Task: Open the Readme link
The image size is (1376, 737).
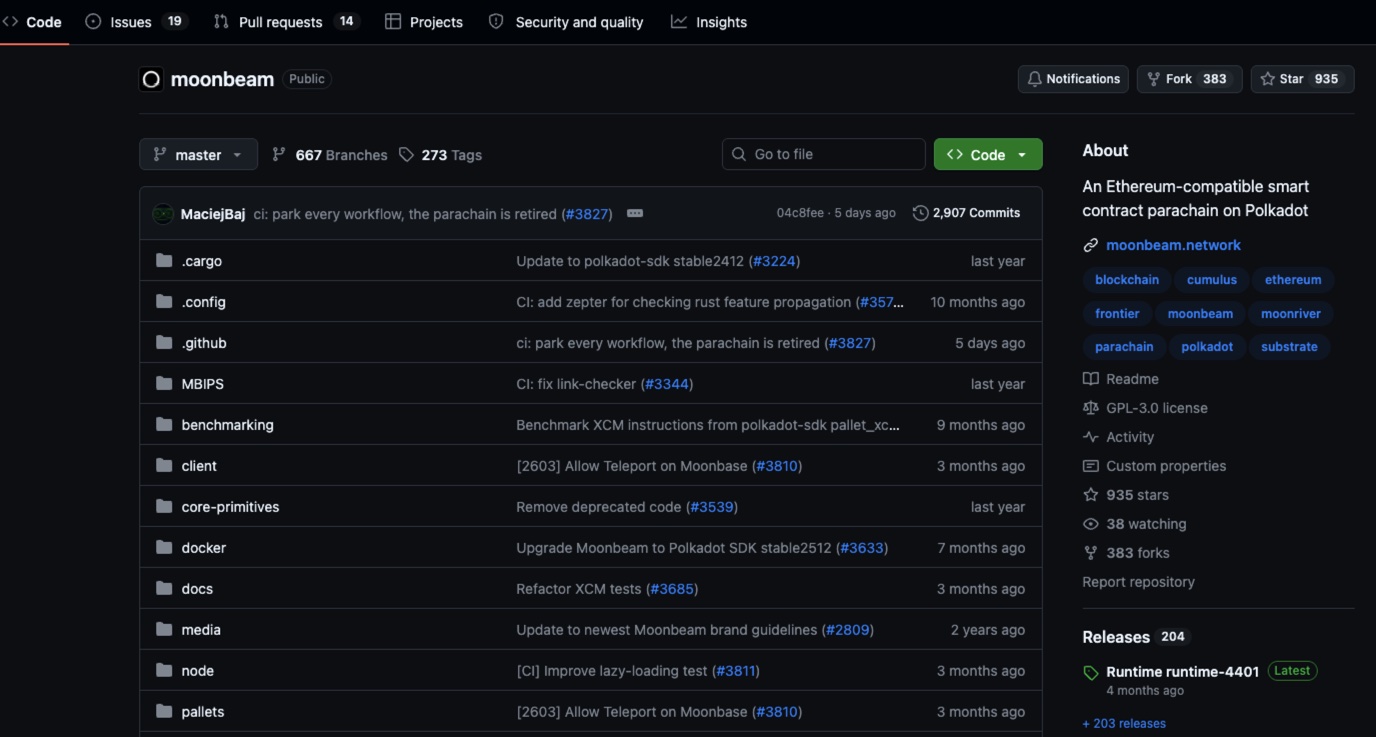Action: [x=1121, y=379]
